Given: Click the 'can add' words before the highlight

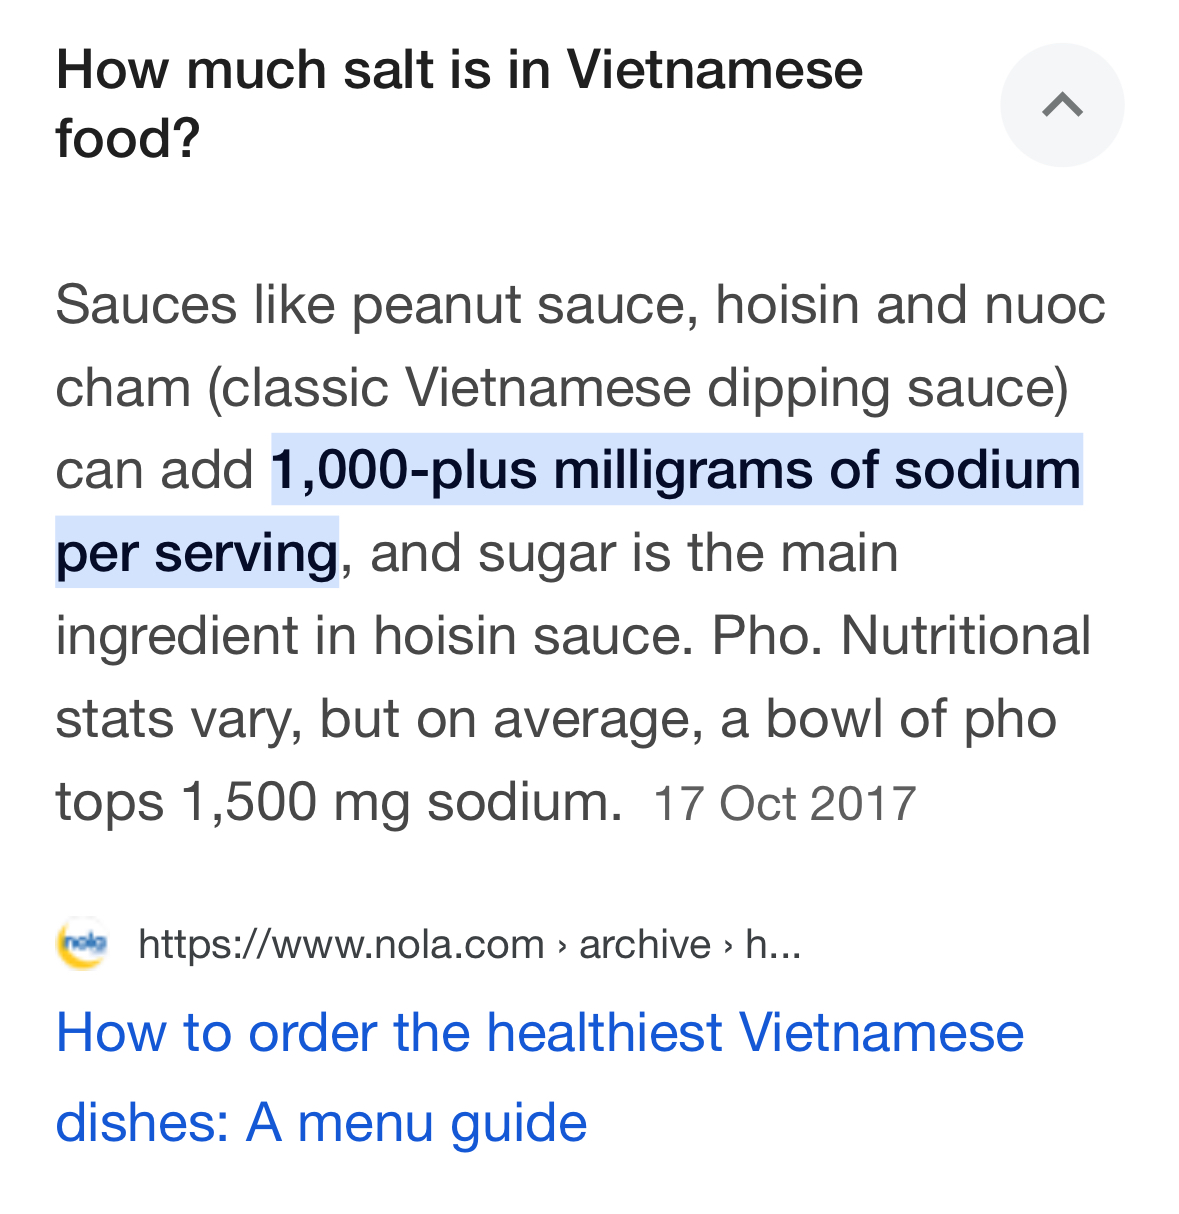Looking at the screenshot, I should pos(155,470).
